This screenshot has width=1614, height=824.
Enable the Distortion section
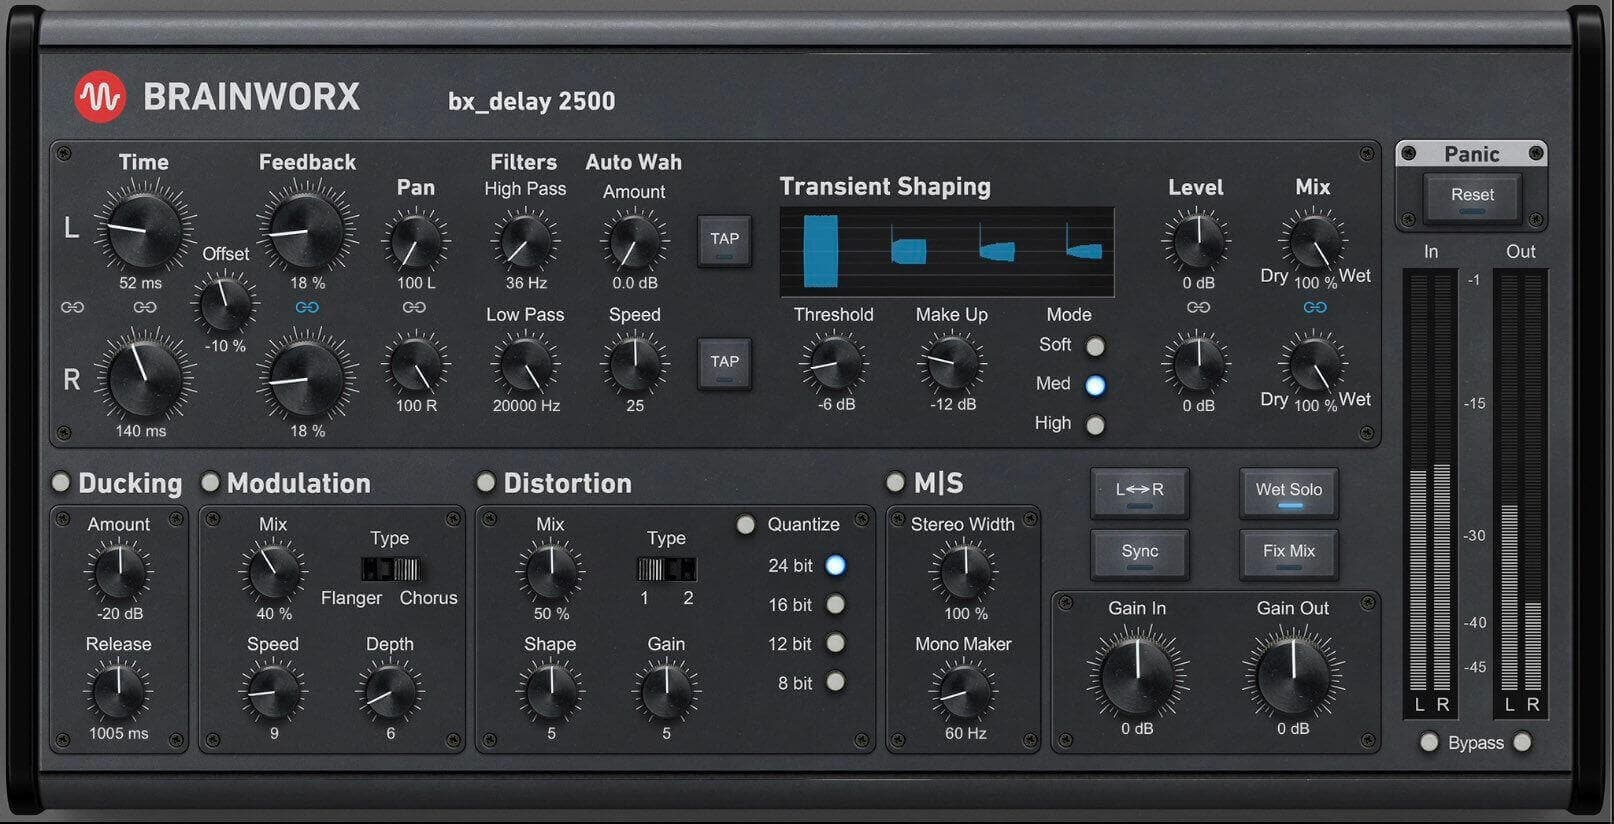click(x=486, y=483)
